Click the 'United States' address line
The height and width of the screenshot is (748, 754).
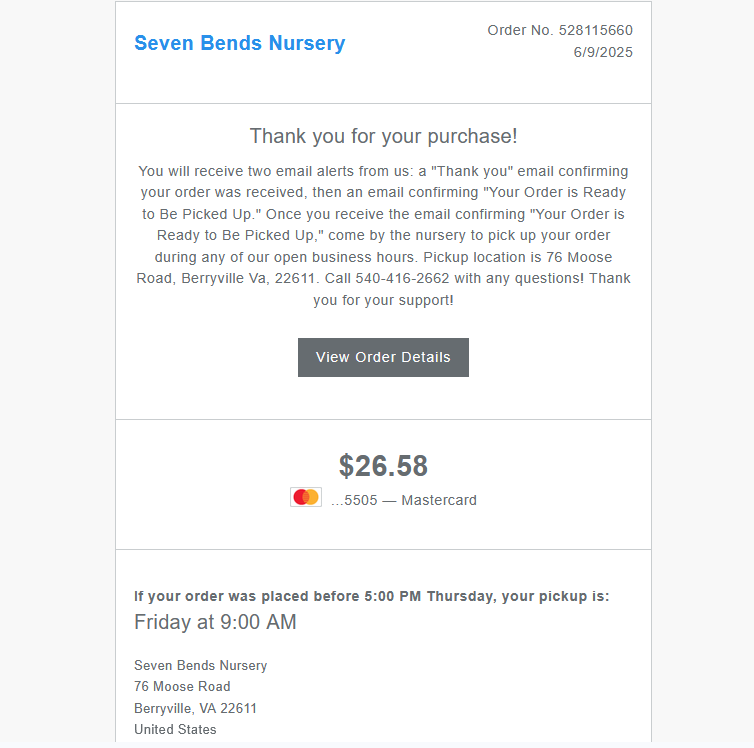click(x=175, y=729)
